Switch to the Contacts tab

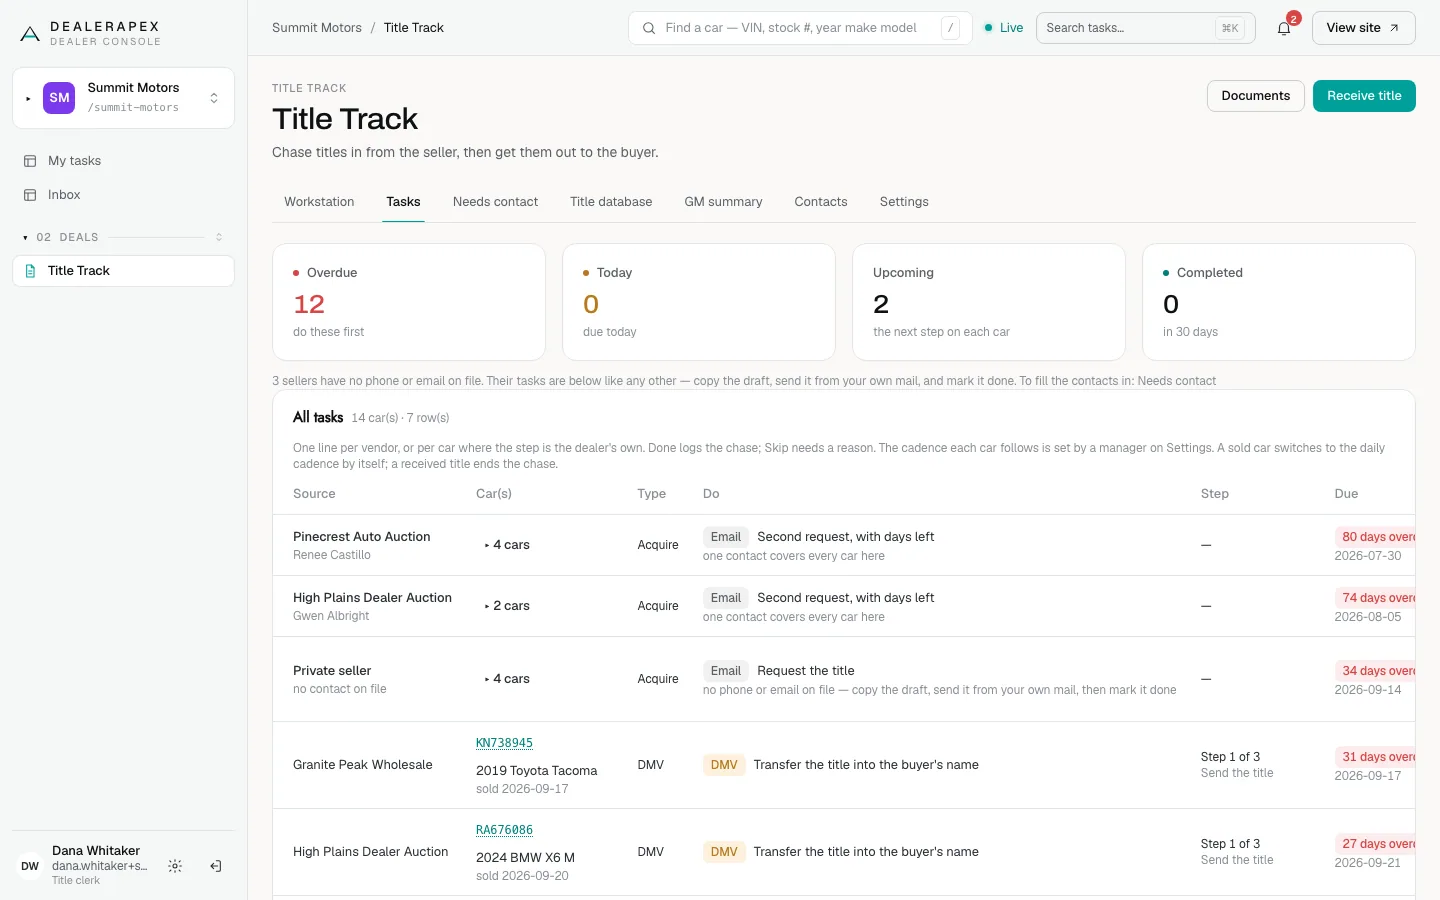point(821,202)
